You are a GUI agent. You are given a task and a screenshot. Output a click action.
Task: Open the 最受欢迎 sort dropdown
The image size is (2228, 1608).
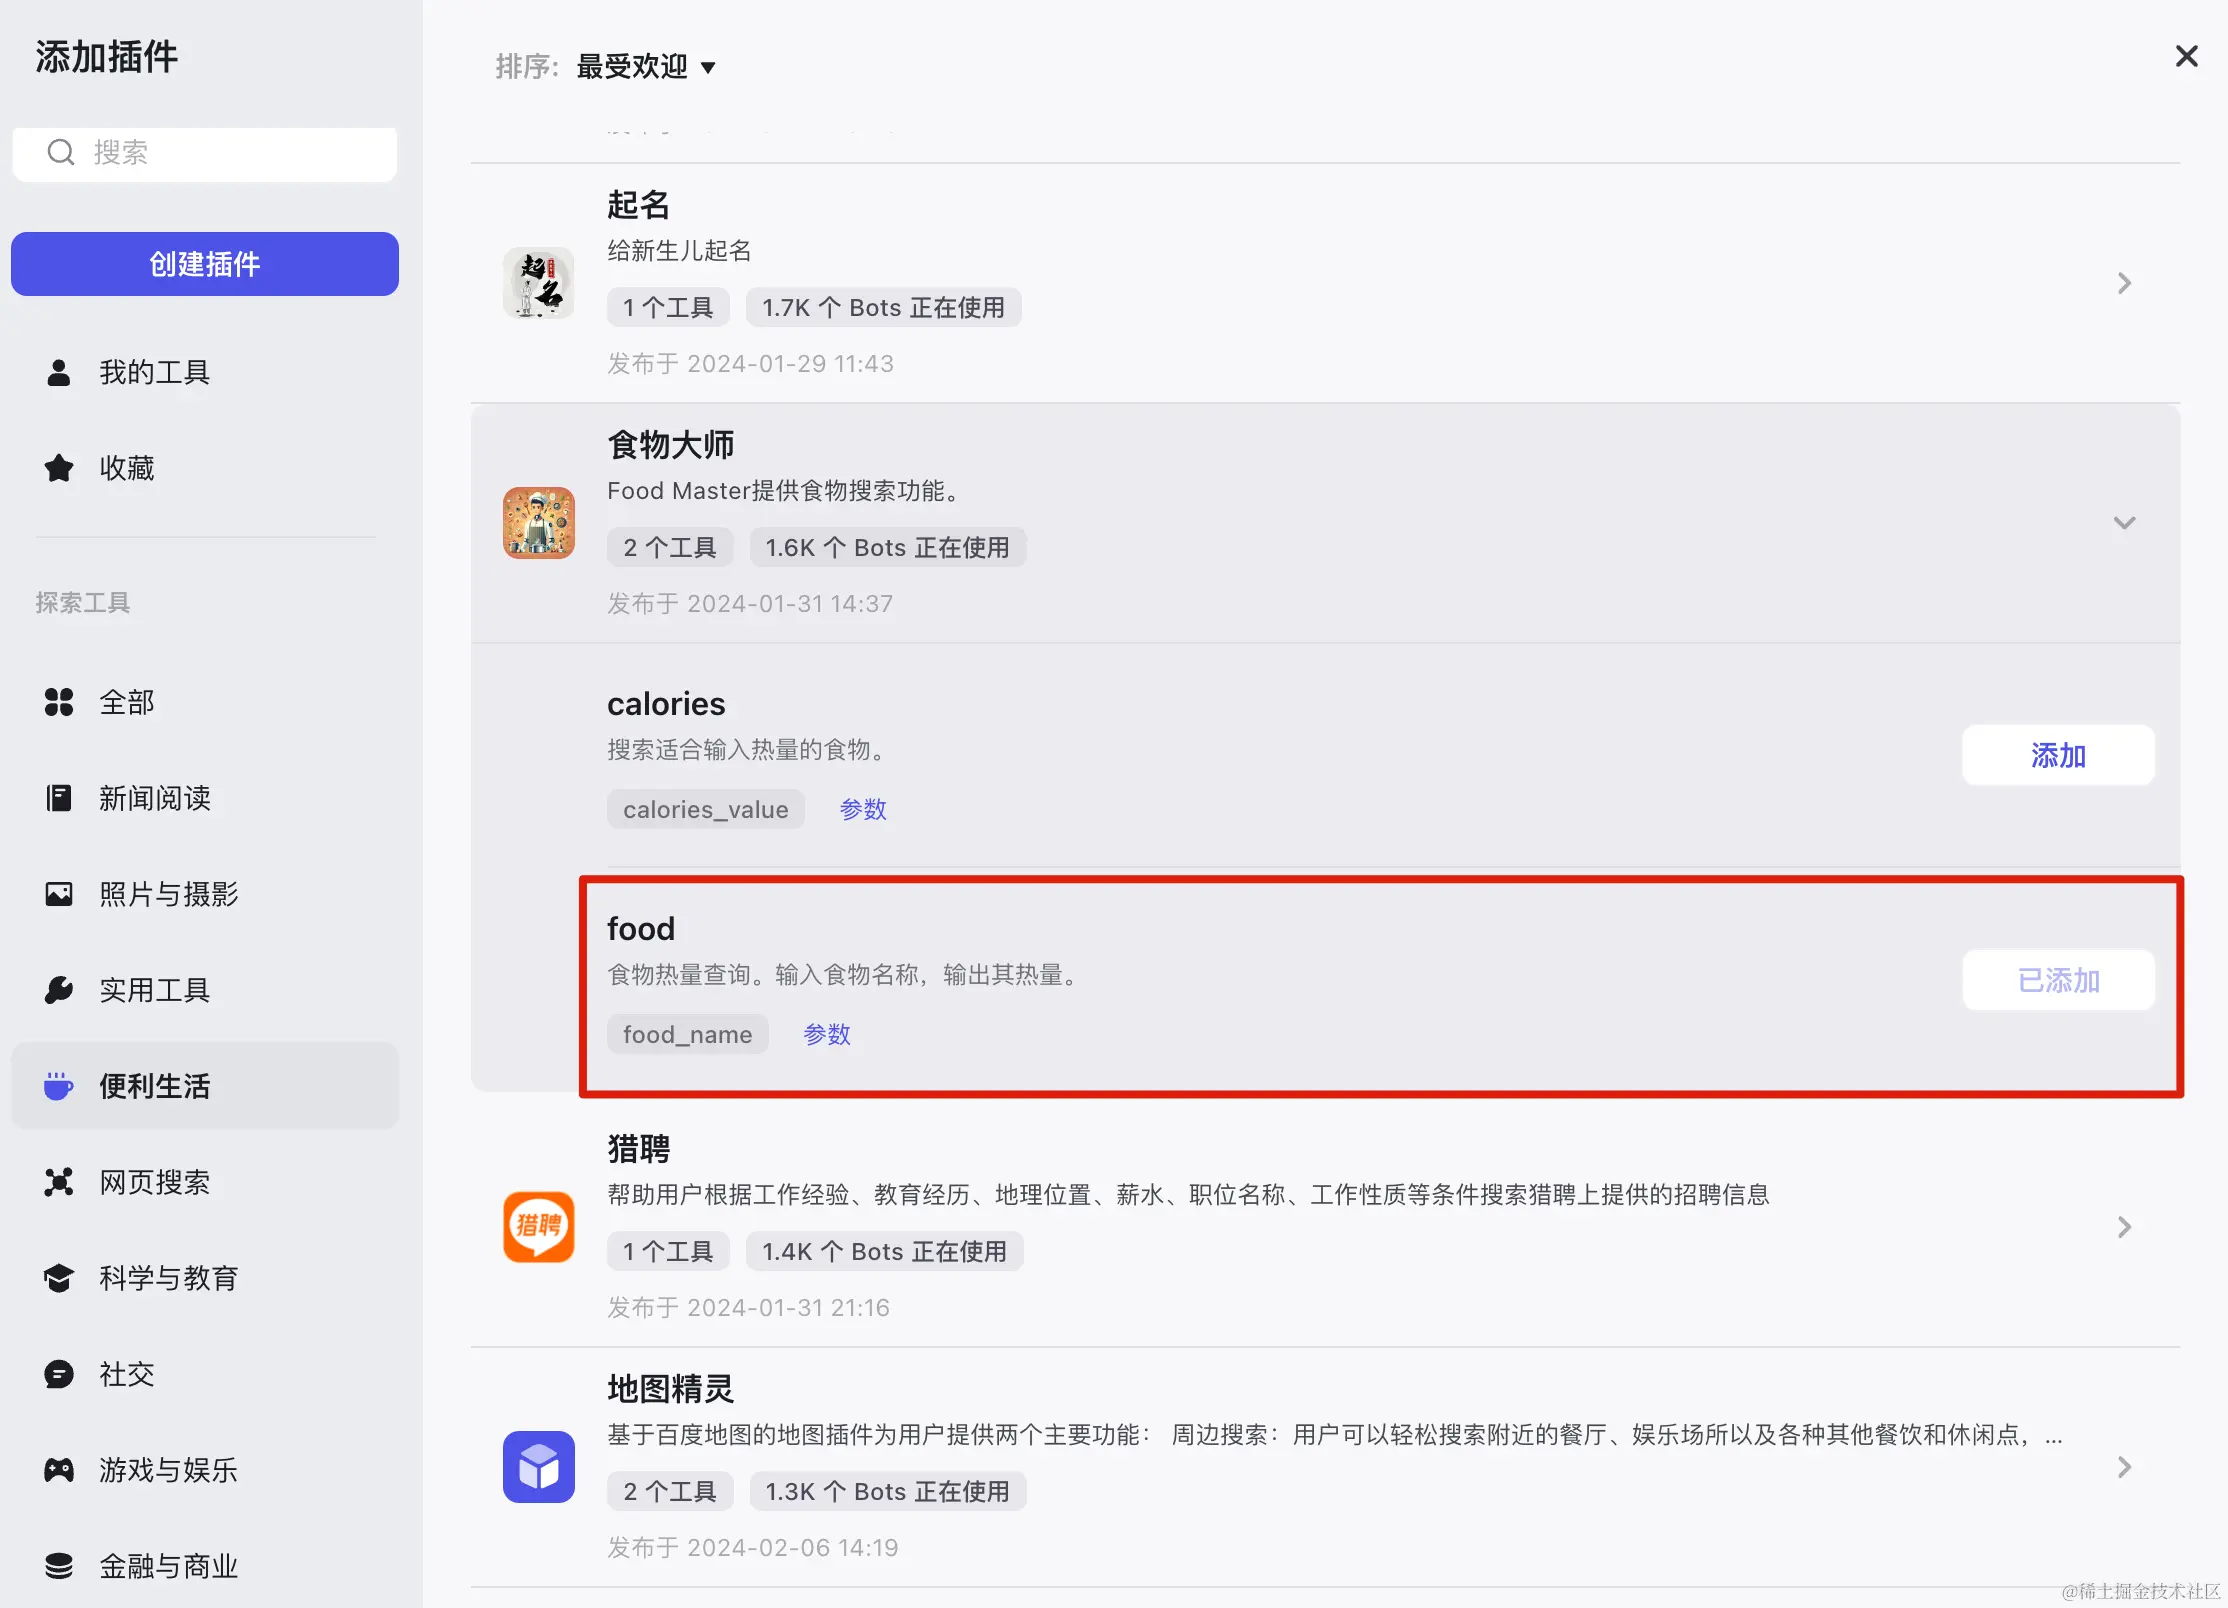pyautogui.click(x=646, y=67)
